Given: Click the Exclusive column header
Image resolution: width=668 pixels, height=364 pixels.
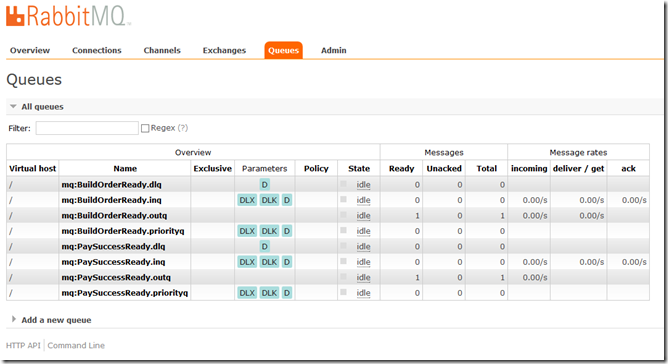Looking at the screenshot, I should (x=213, y=168).
